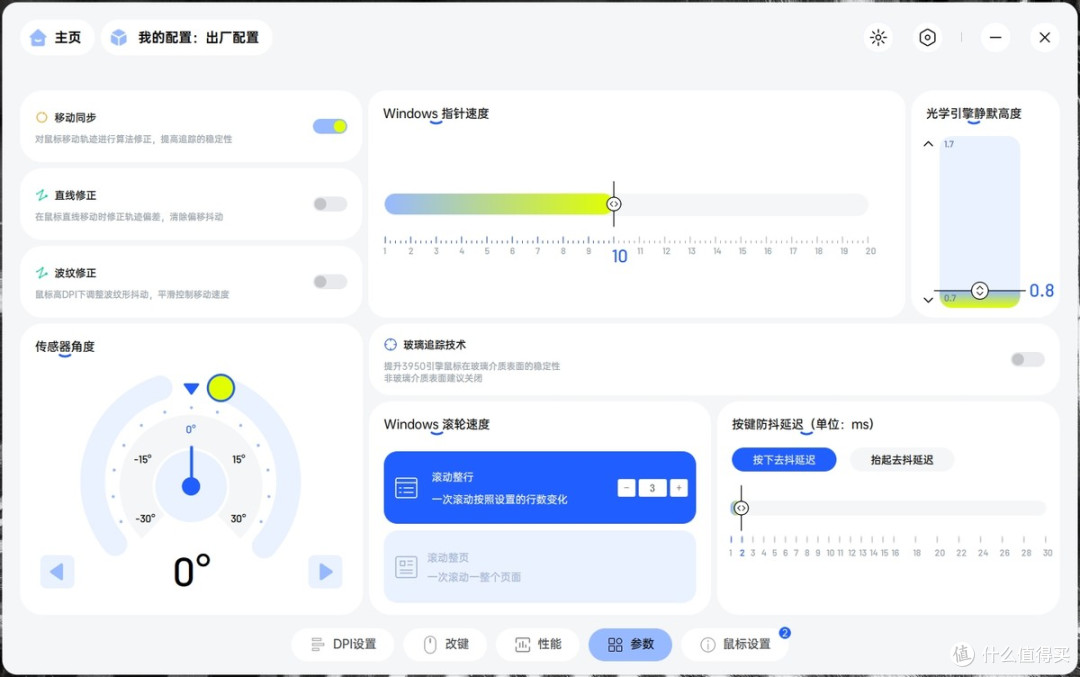The height and width of the screenshot is (677, 1080).
Task: Click the brightness theme sun icon
Action: pos(878,37)
